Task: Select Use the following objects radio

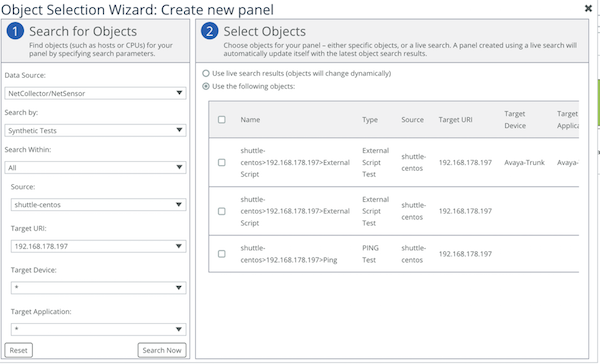Action: [206, 86]
